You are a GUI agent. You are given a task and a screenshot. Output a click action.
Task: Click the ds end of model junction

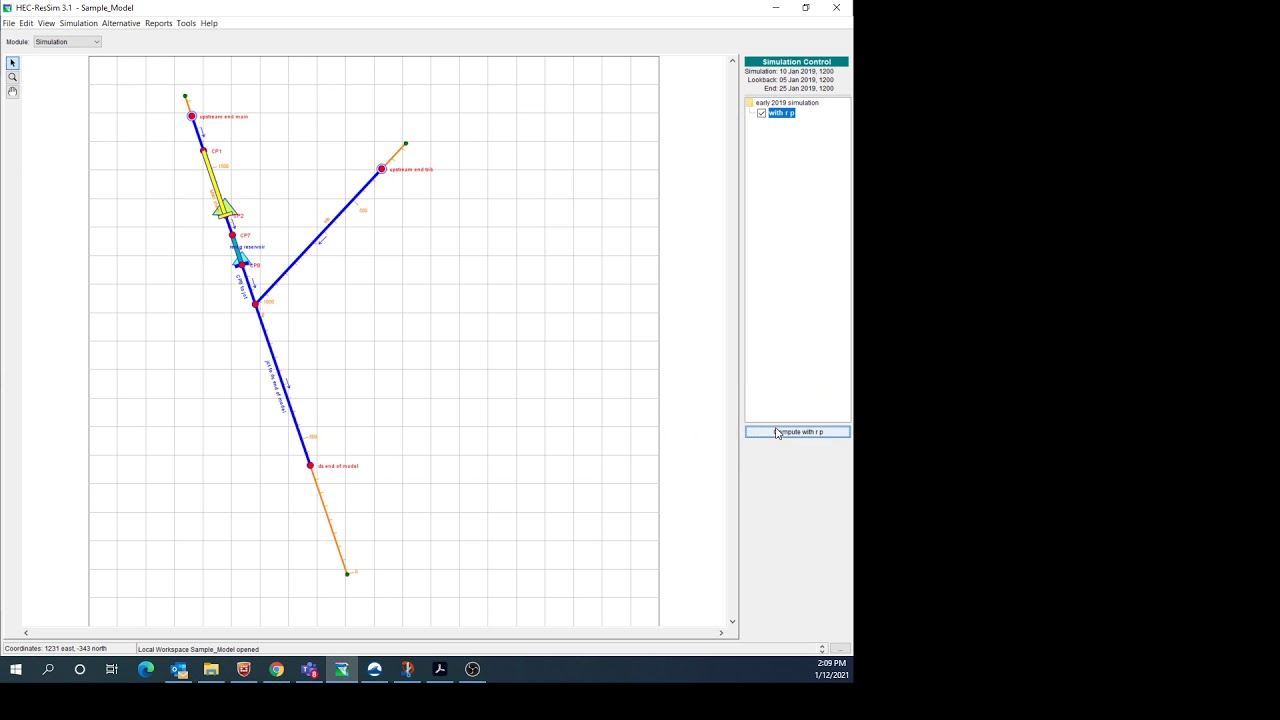[x=310, y=465]
